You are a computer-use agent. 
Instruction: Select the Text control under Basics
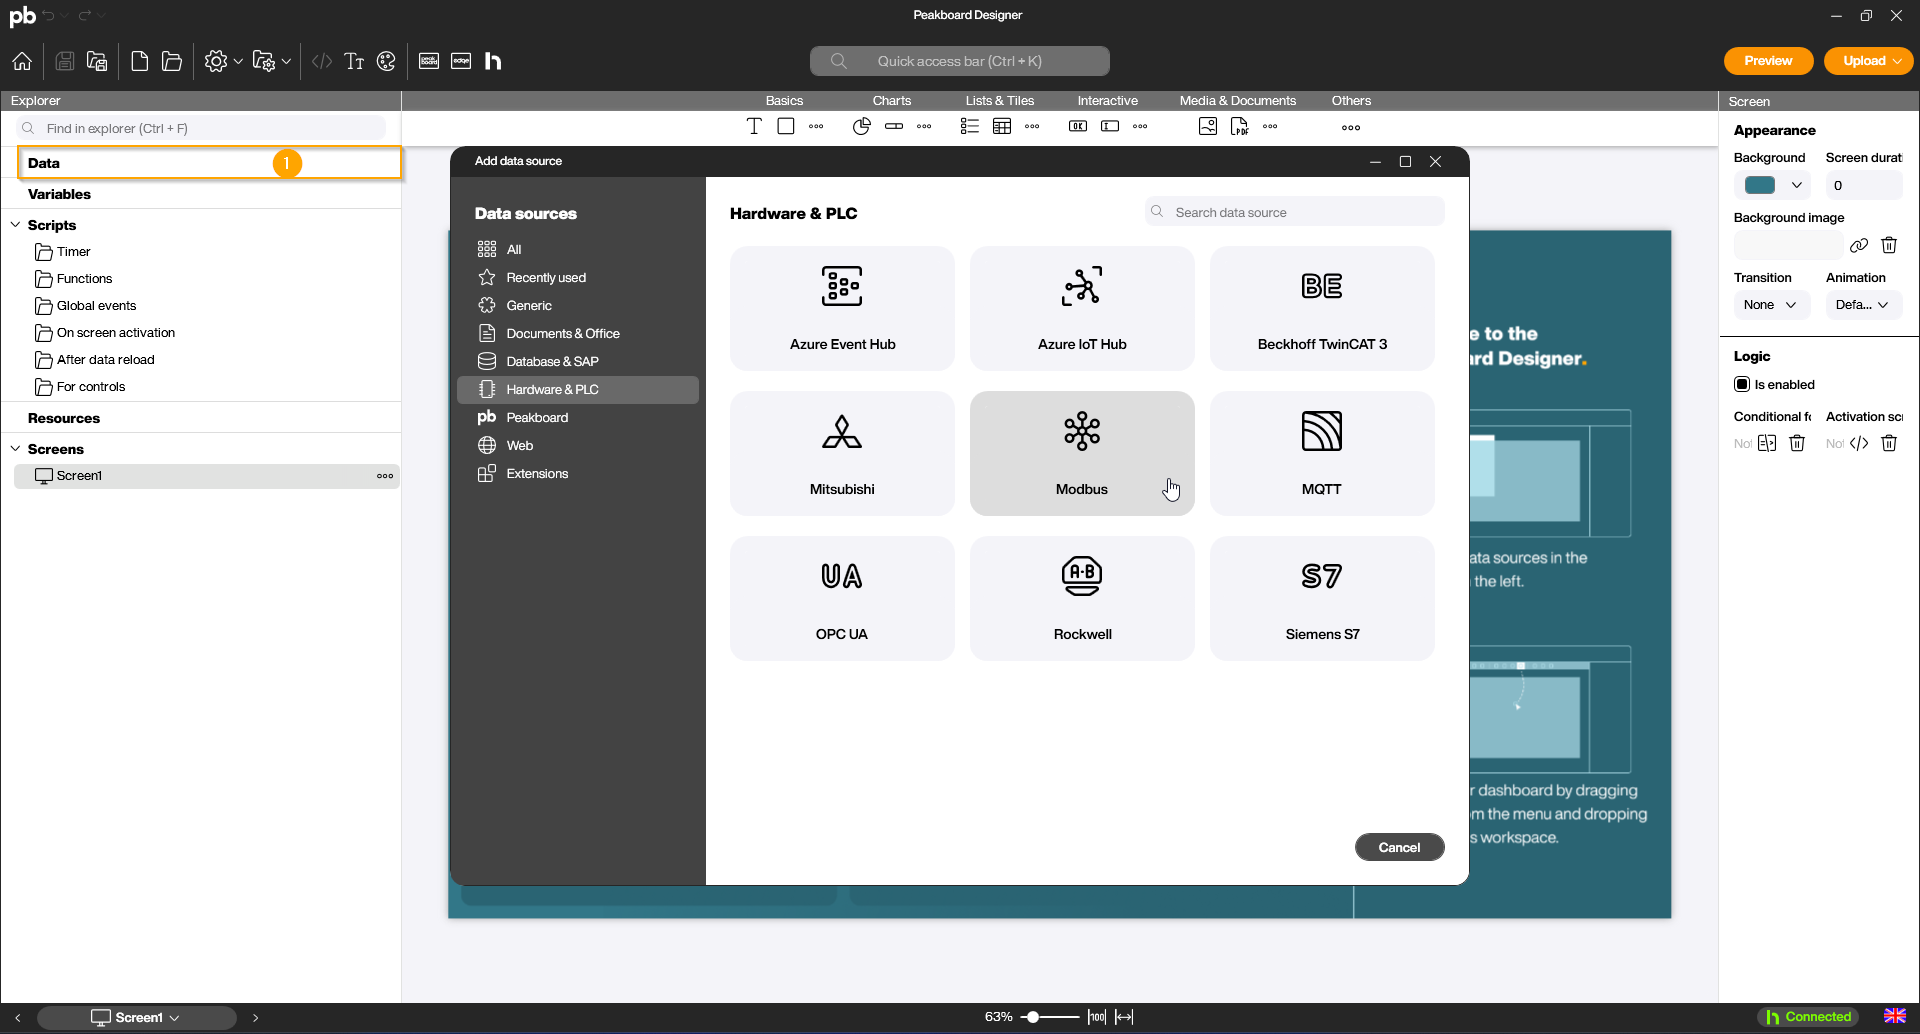[754, 126]
